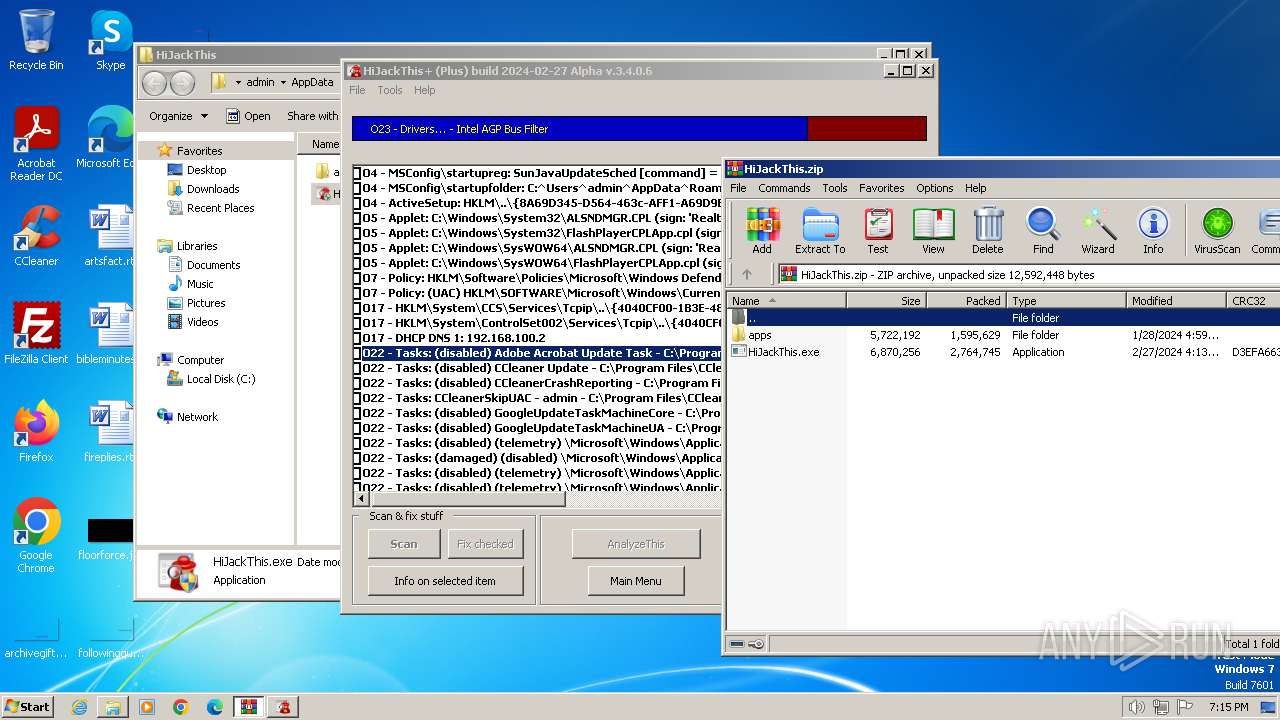Click the Find icon in WinRAR toolbar

click(x=1043, y=231)
